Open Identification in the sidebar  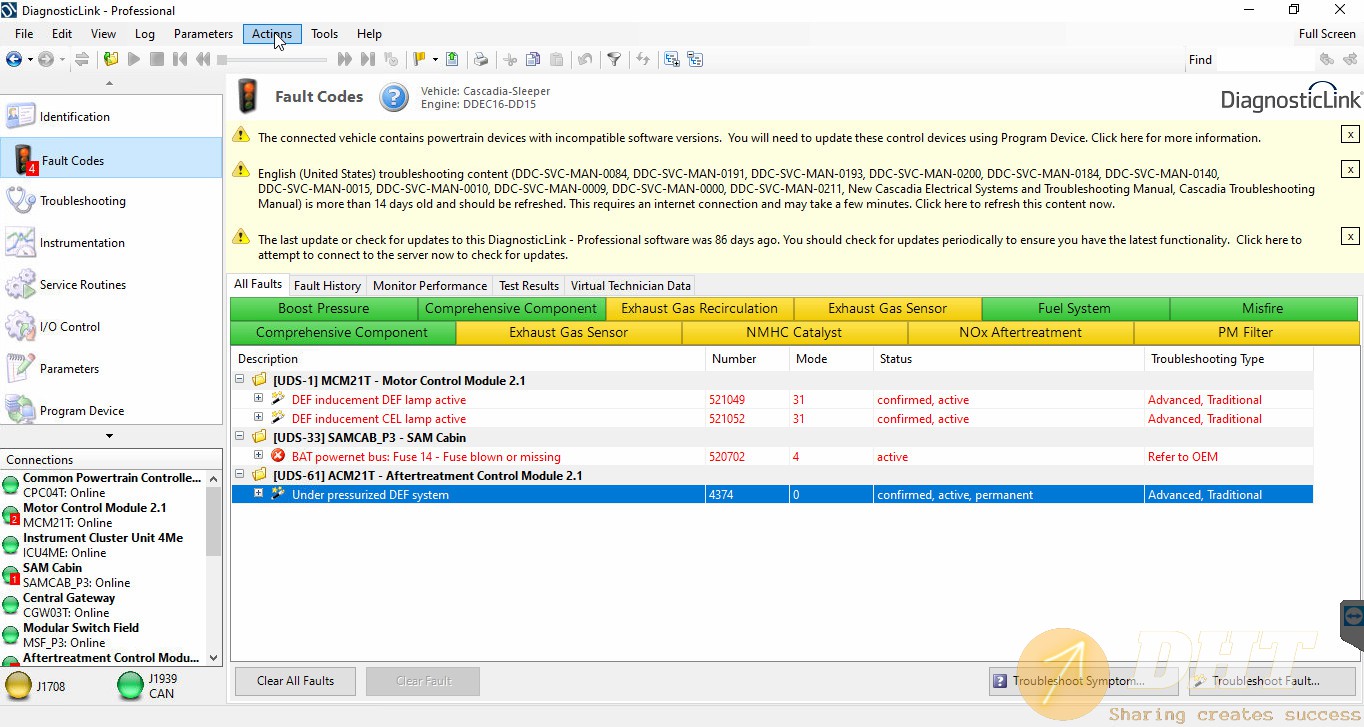pos(111,116)
